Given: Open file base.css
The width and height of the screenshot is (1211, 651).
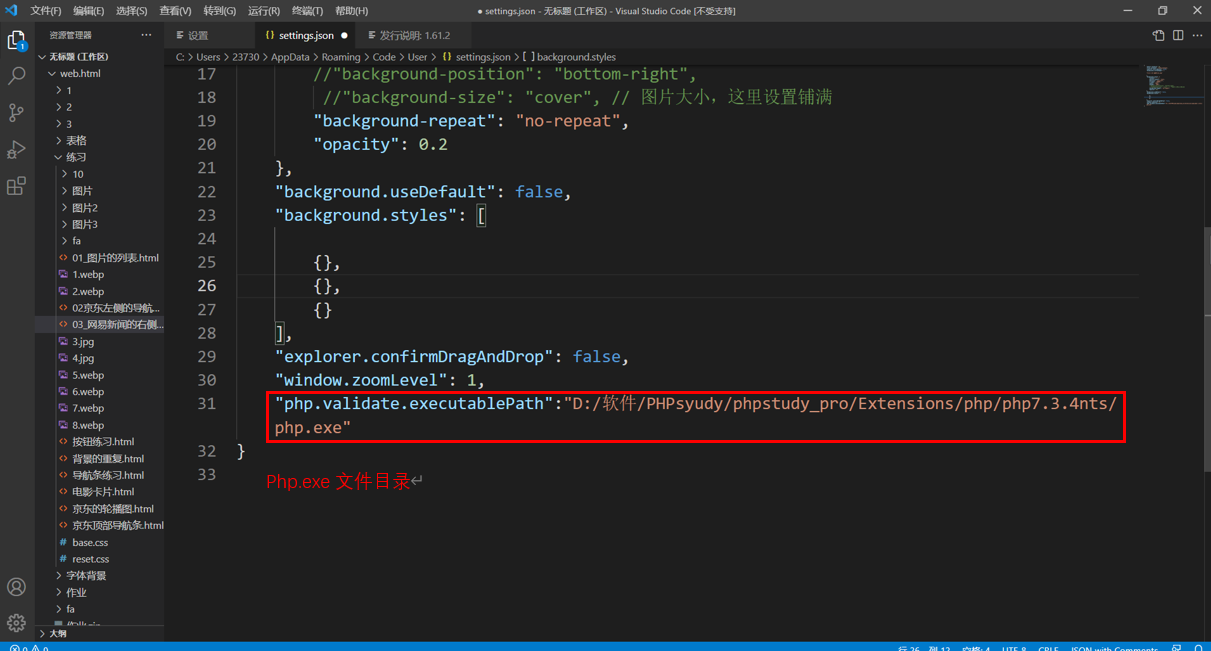Looking at the screenshot, I should pyautogui.click(x=99, y=542).
